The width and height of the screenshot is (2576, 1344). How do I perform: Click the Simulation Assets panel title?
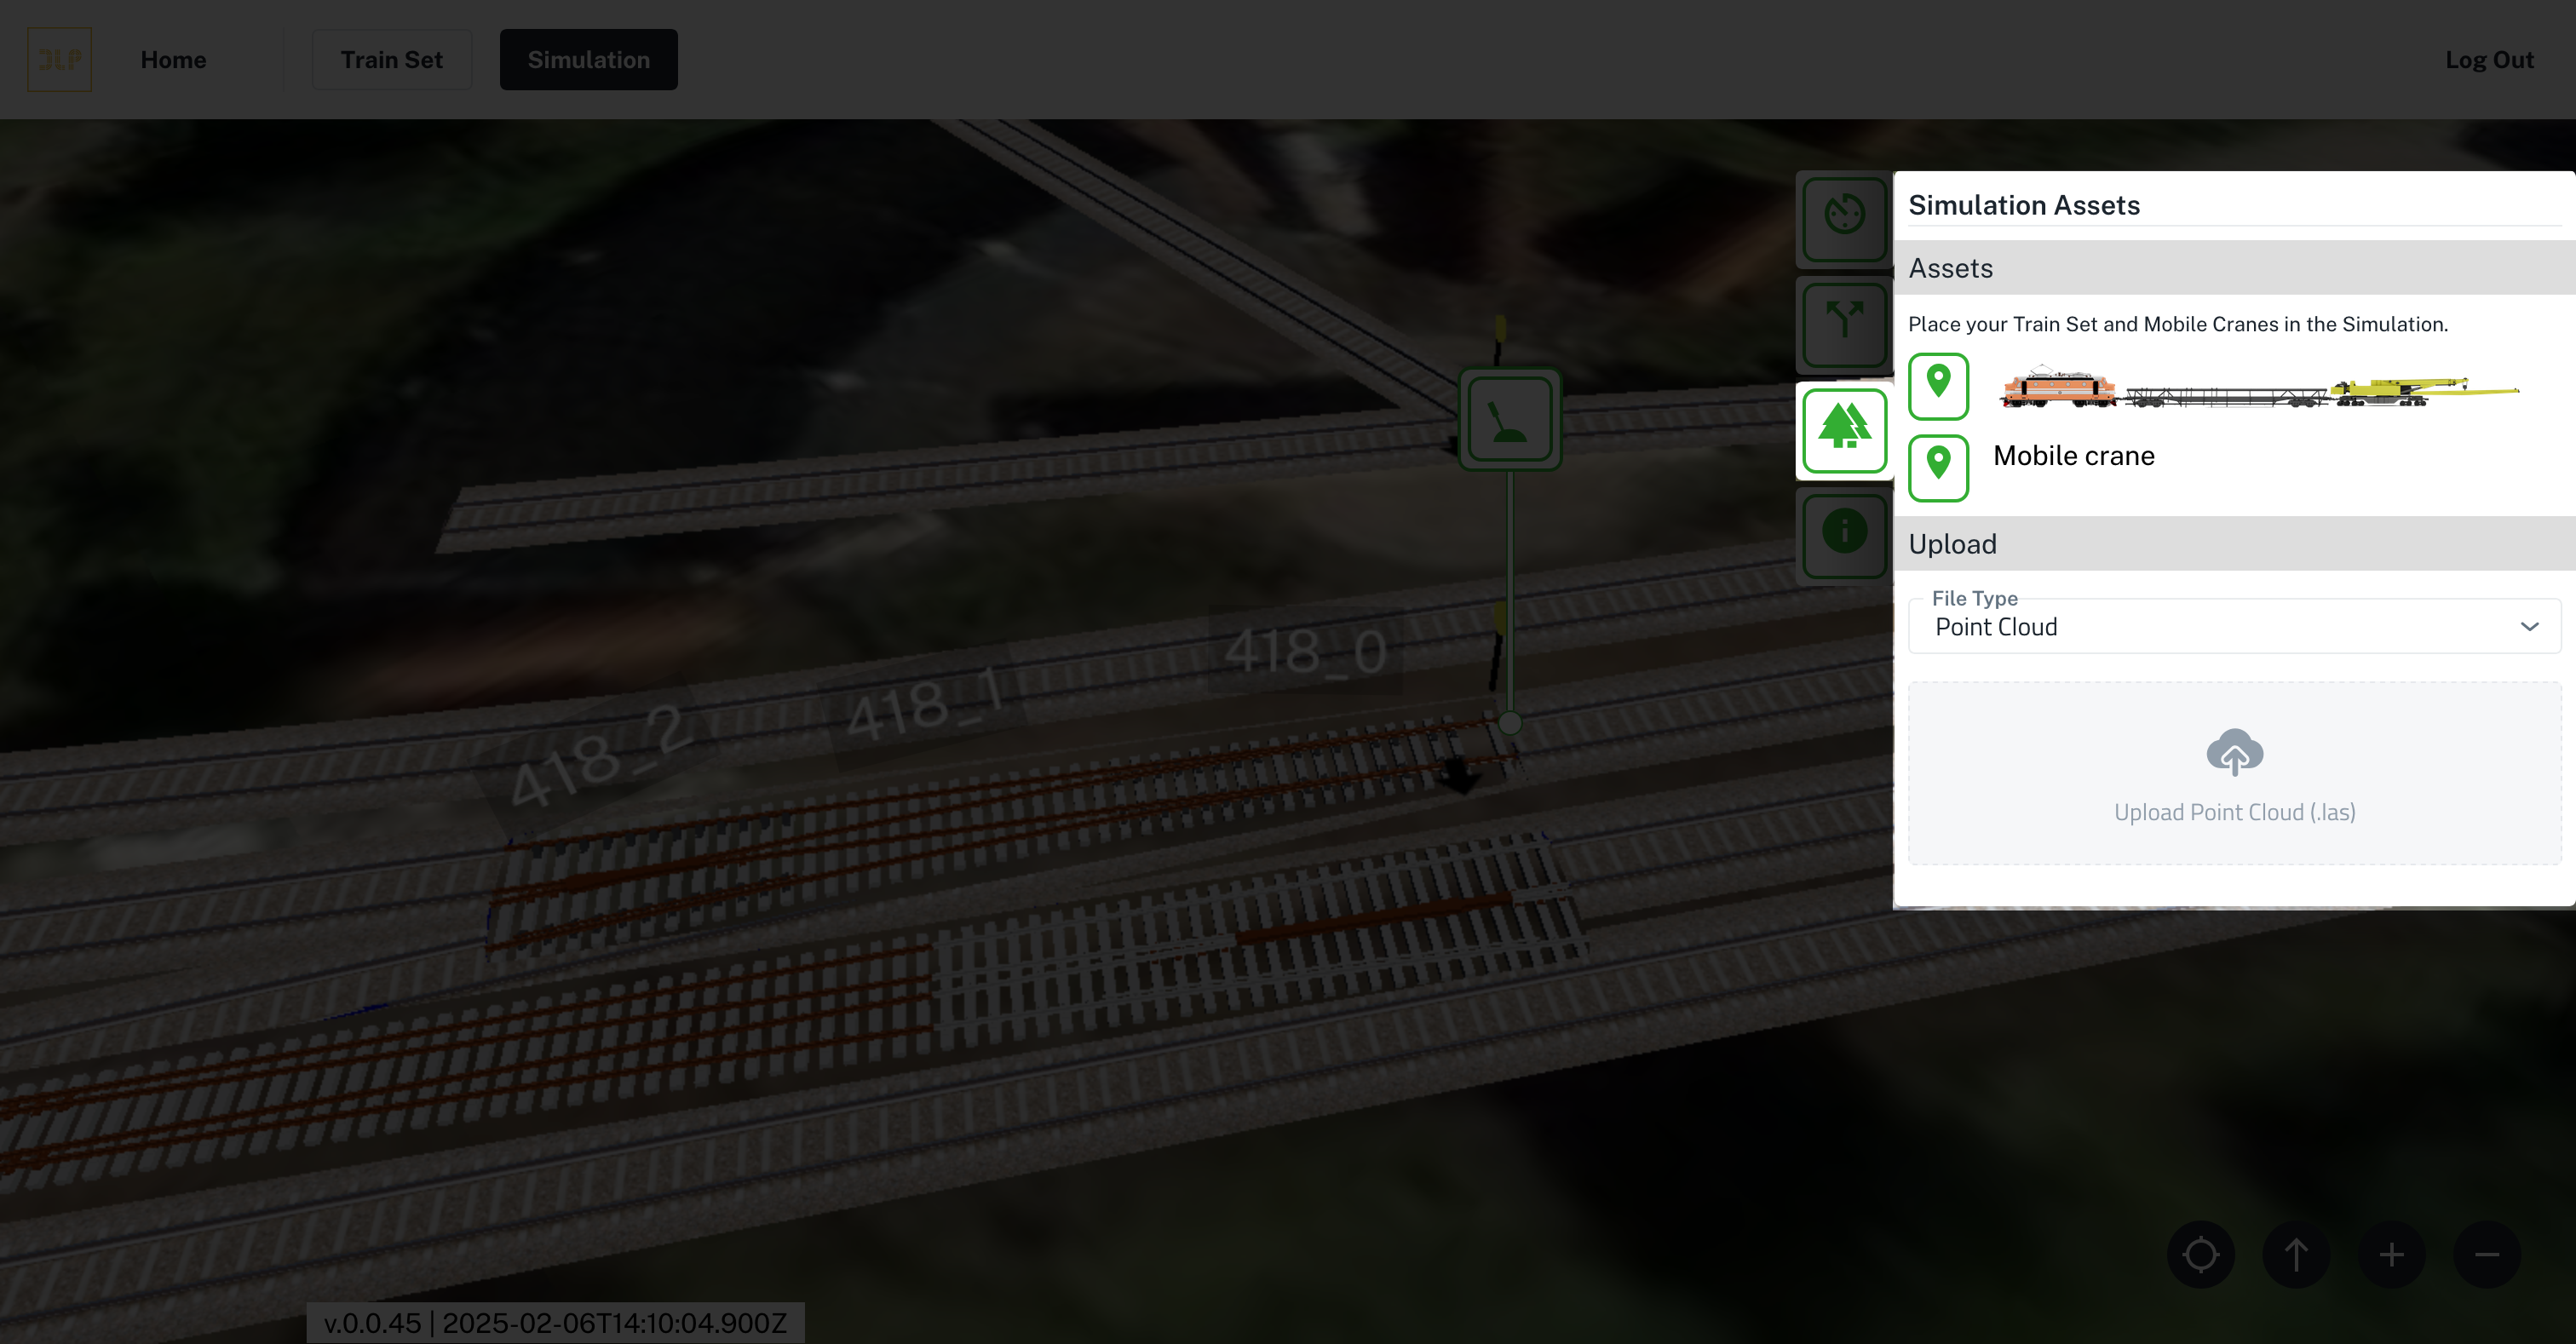2024,205
